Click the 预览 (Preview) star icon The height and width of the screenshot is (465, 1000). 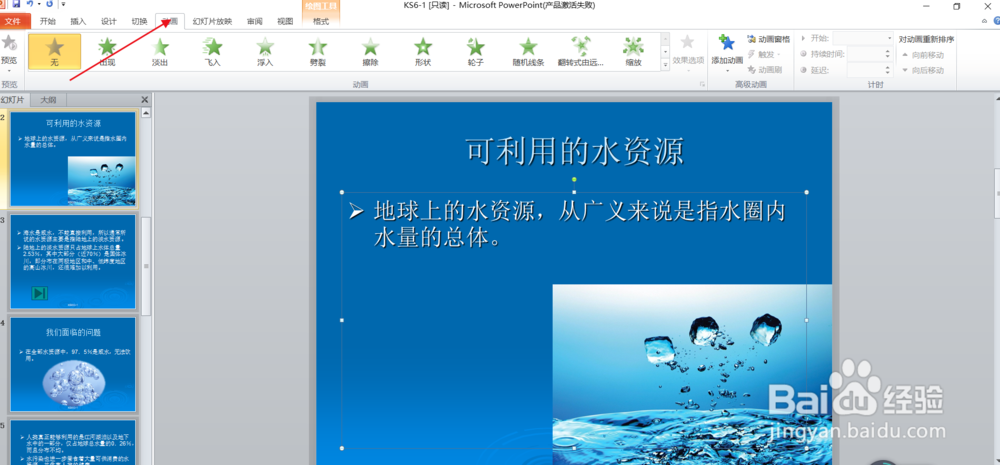pos(9,43)
